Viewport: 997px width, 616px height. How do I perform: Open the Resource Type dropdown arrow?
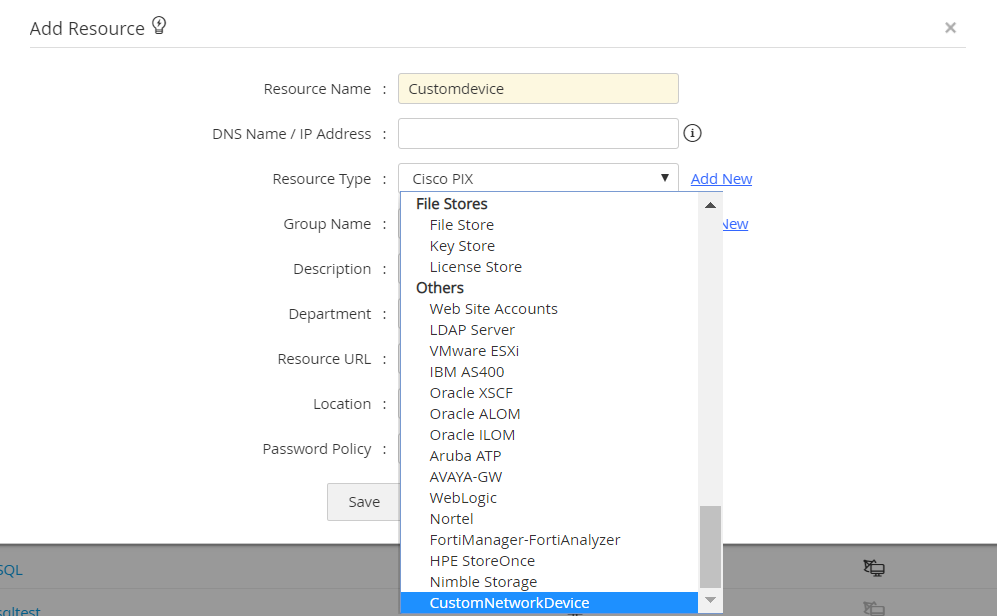click(664, 178)
